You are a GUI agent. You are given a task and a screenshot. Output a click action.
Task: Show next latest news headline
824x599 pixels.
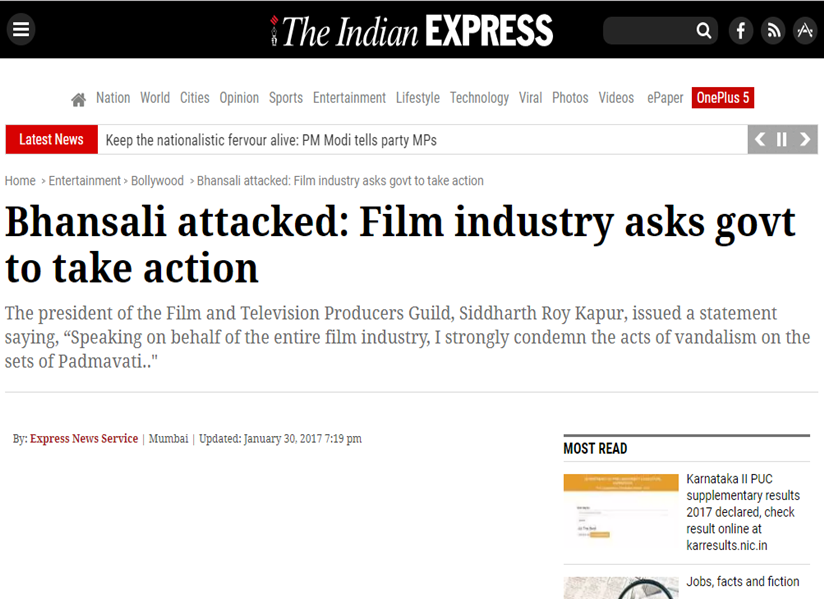pos(805,140)
